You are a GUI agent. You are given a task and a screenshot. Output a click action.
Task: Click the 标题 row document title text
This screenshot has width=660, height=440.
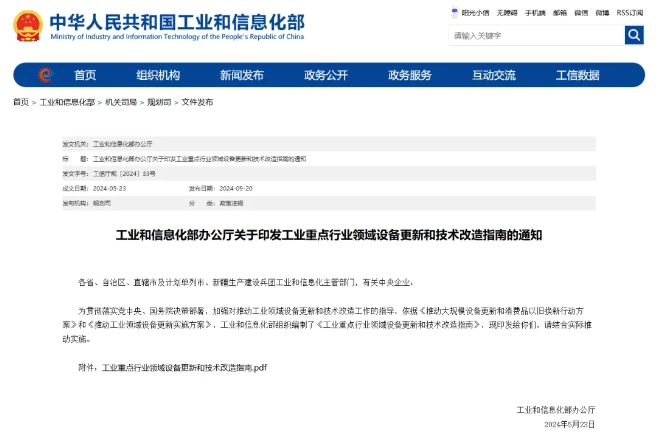(200, 159)
